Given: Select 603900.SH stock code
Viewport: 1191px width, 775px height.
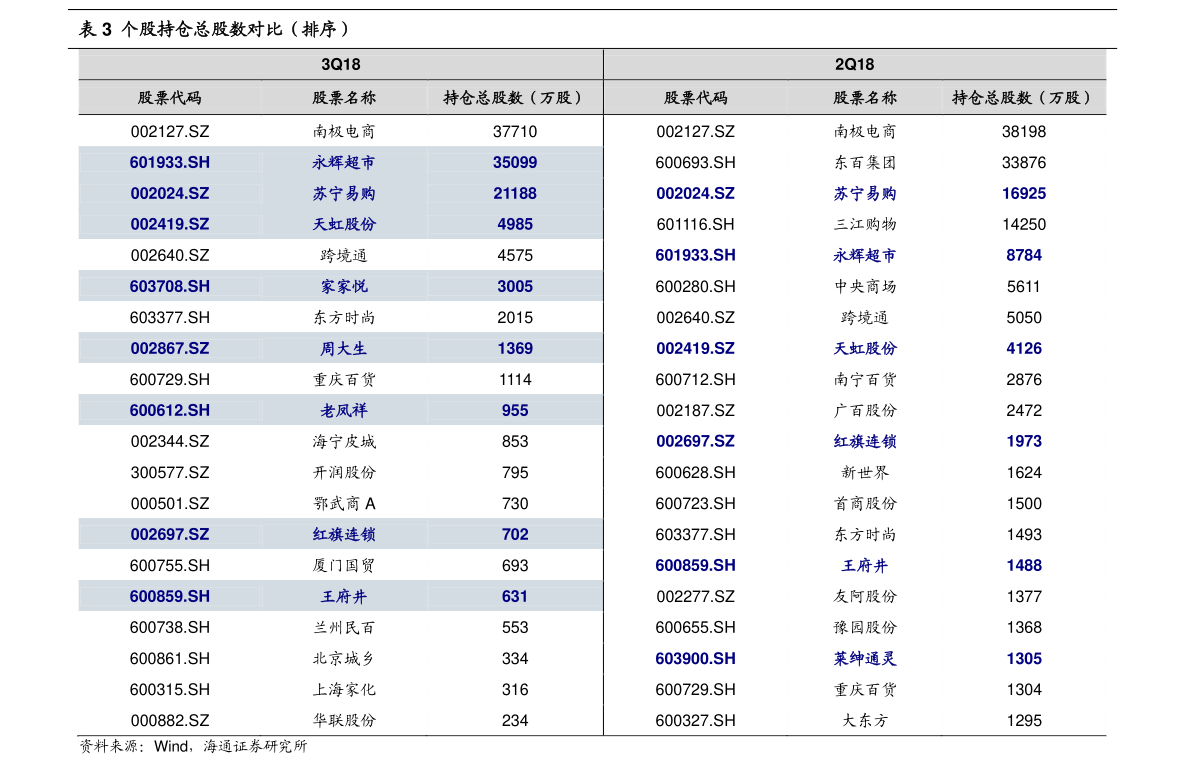Looking at the screenshot, I should [695, 659].
